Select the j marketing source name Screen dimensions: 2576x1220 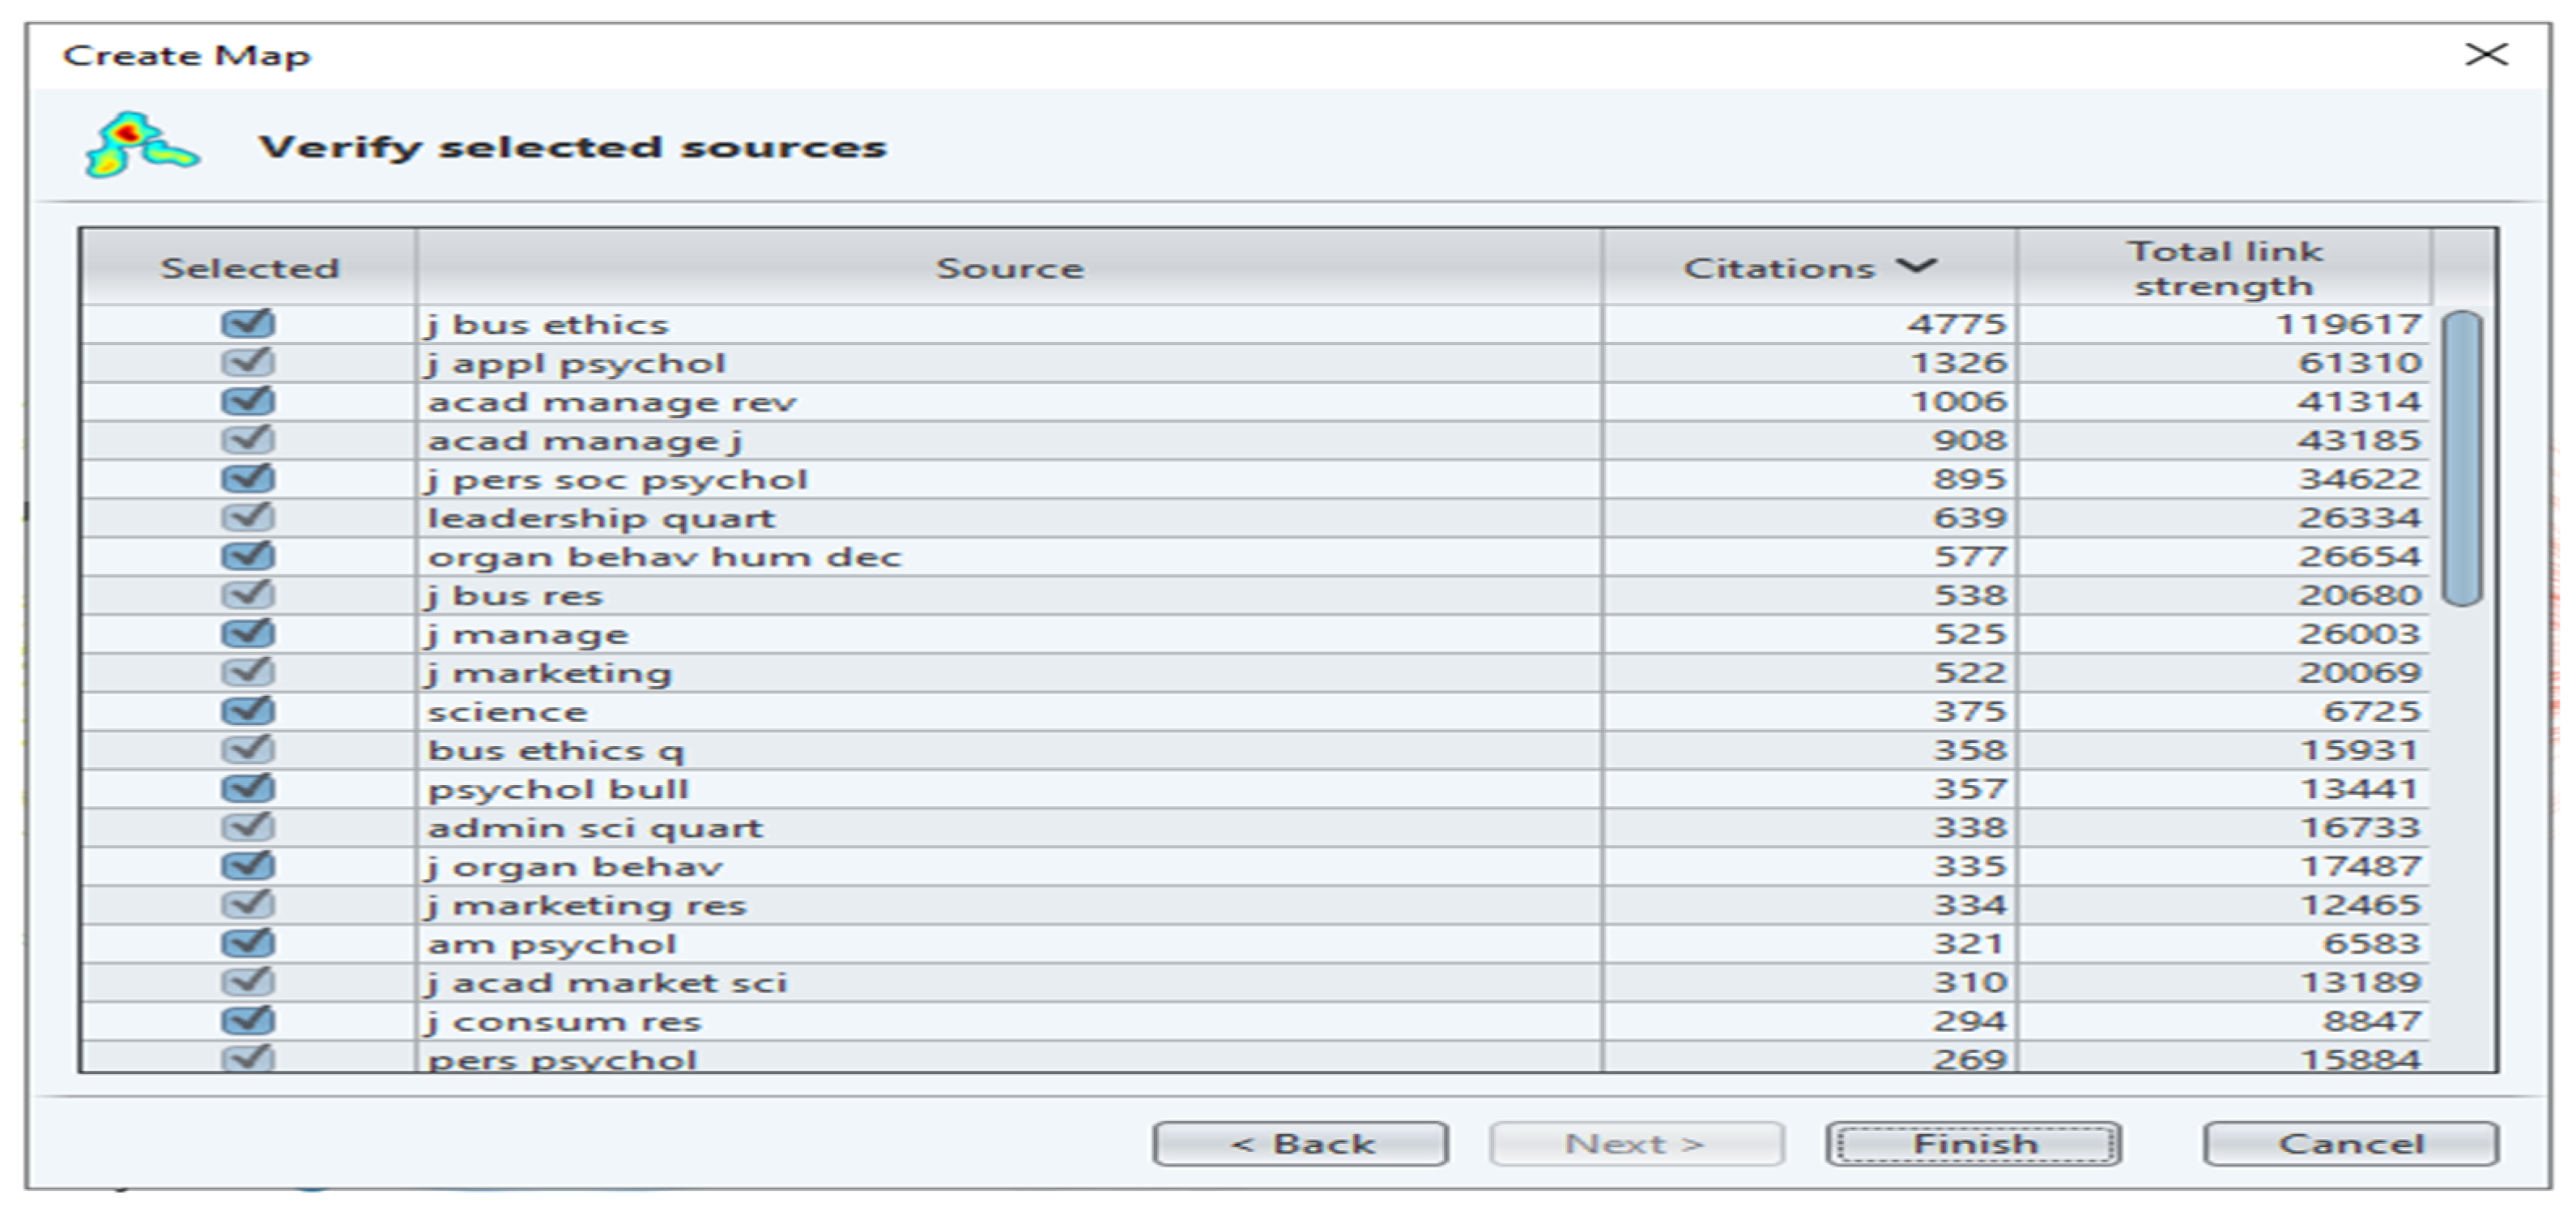click(x=548, y=674)
